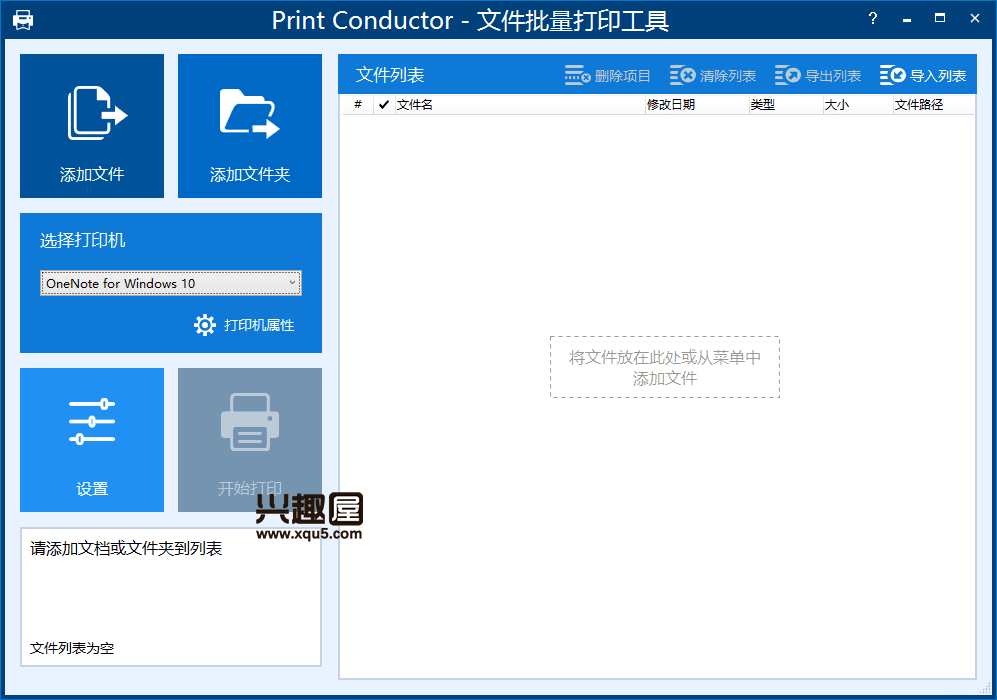Click the settings sliders icon
Image resolution: width=997 pixels, height=700 pixels.
(92, 422)
